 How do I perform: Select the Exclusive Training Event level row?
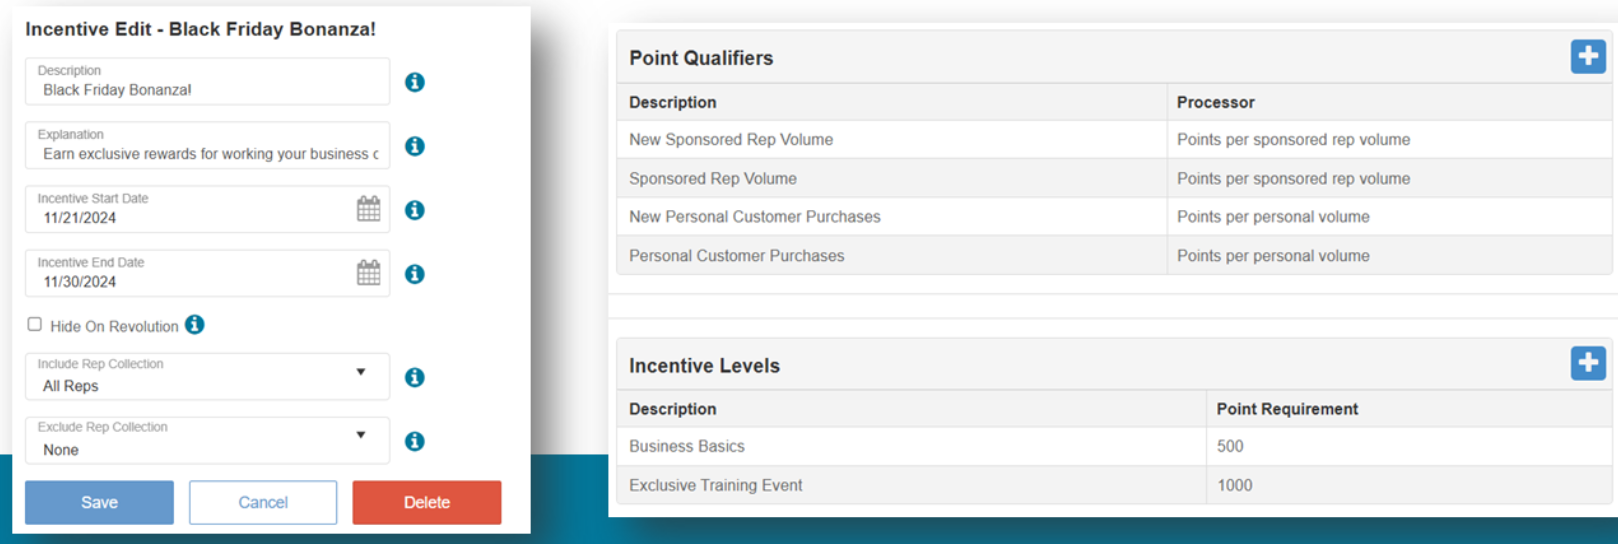click(x=716, y=485)
